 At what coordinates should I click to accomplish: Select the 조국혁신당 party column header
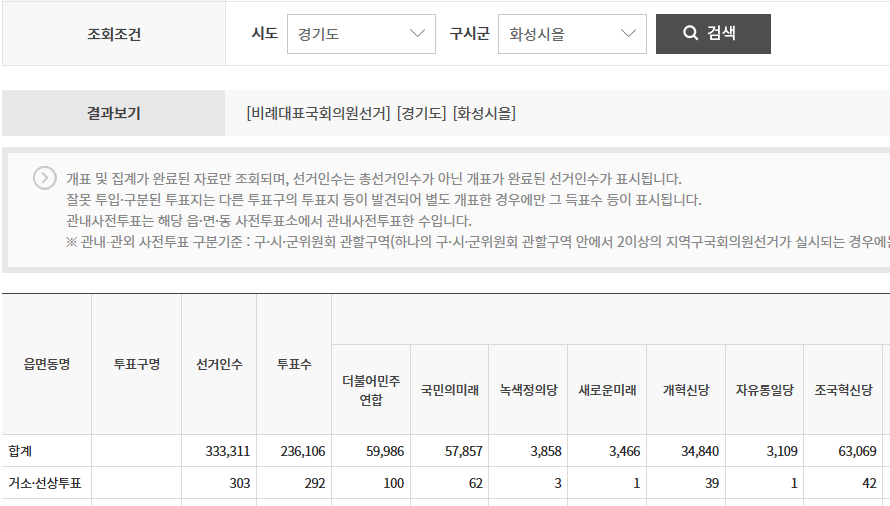(x=844, y=390)
